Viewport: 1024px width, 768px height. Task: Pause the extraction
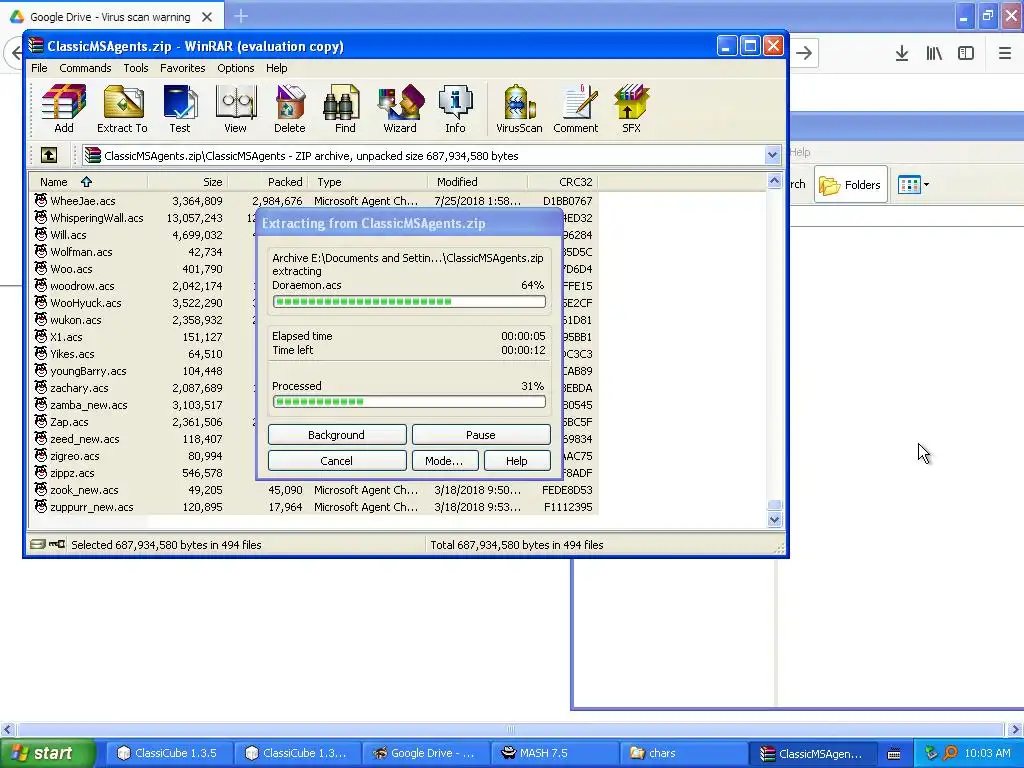[481, 435]
